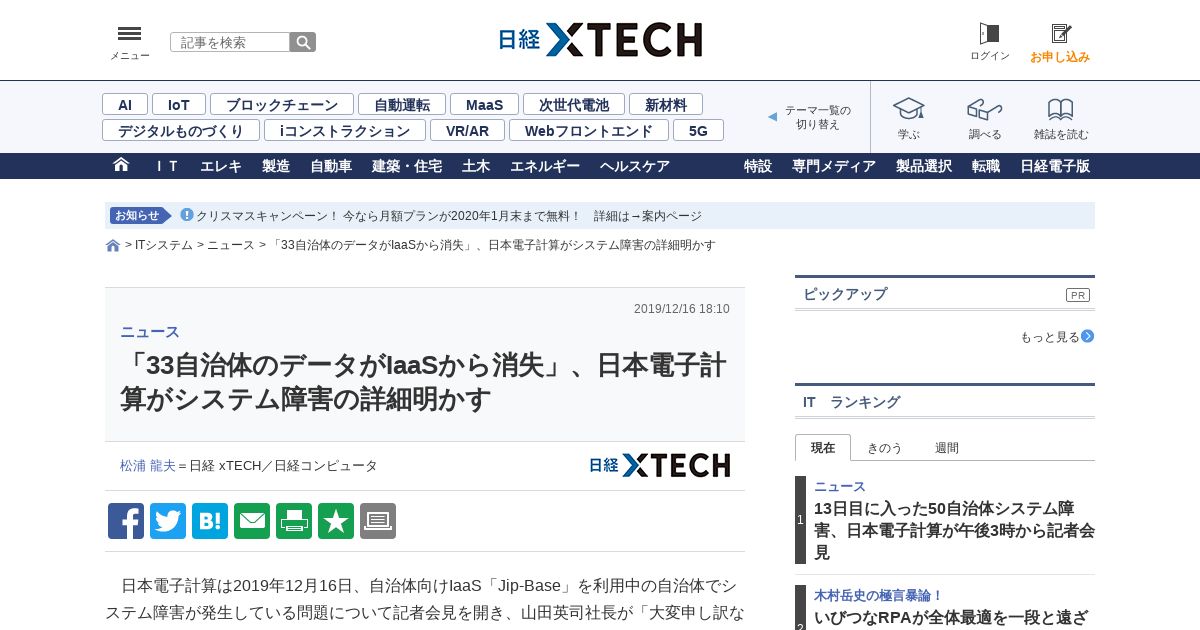Select the IoT theme tag
The width and height of the screenshot is (1200, 630).
[x=179, y=104]
